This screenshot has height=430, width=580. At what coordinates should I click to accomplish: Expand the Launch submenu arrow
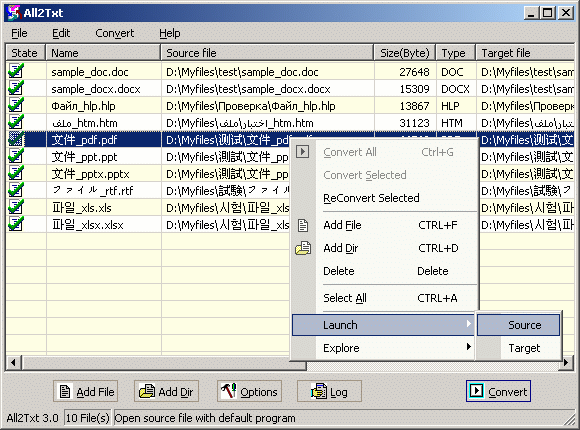click(x=469, y=324)
